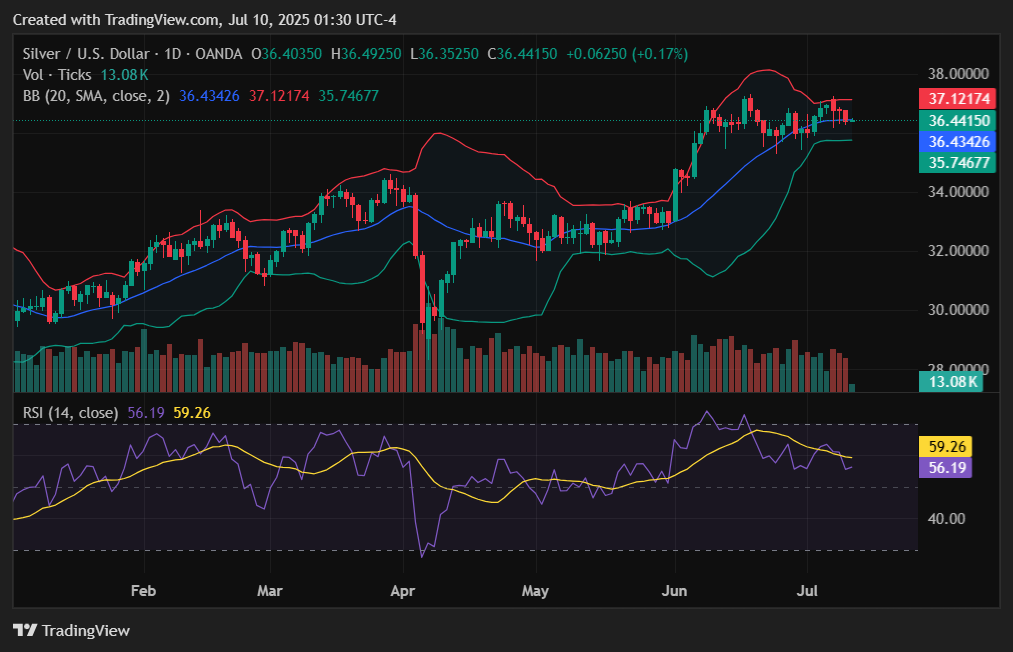Screen dimensions: 1013x652
Task: Click the Jul label on the time axis
Action: coord(808,591)
